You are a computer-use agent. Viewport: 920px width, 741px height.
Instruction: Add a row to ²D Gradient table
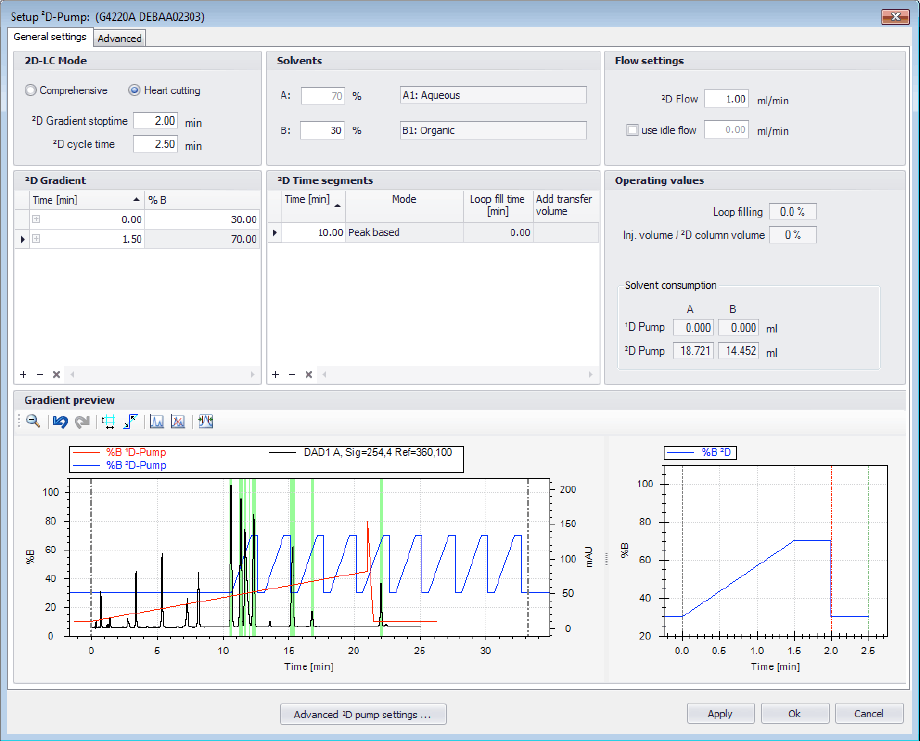click(23, 374)
